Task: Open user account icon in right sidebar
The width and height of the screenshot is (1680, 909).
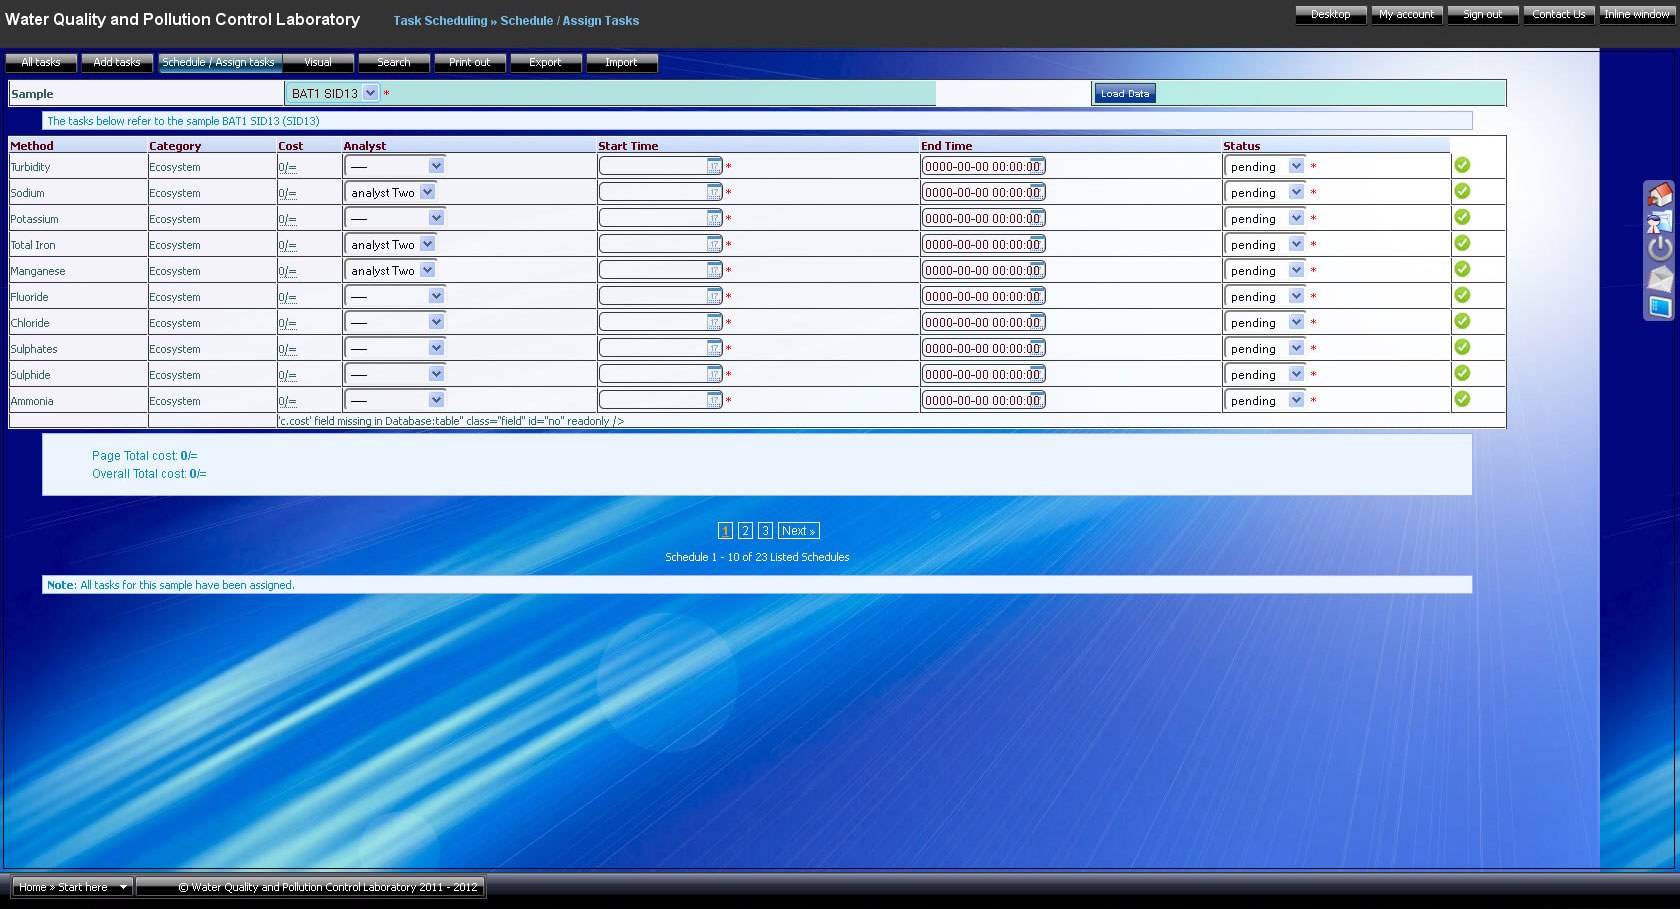Action: (1660, 222)
